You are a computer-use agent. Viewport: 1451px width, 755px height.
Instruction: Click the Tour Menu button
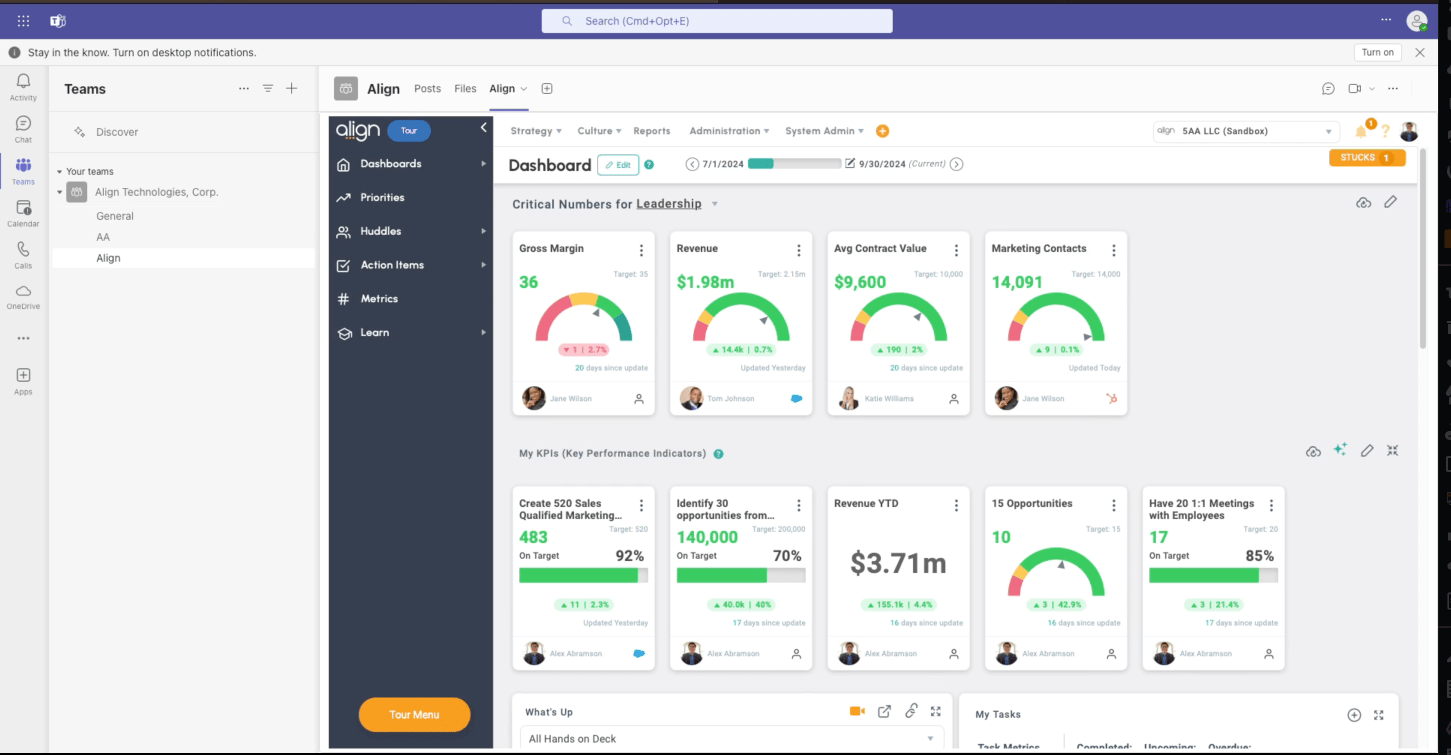pyautogui.click(x=414, y=715)
